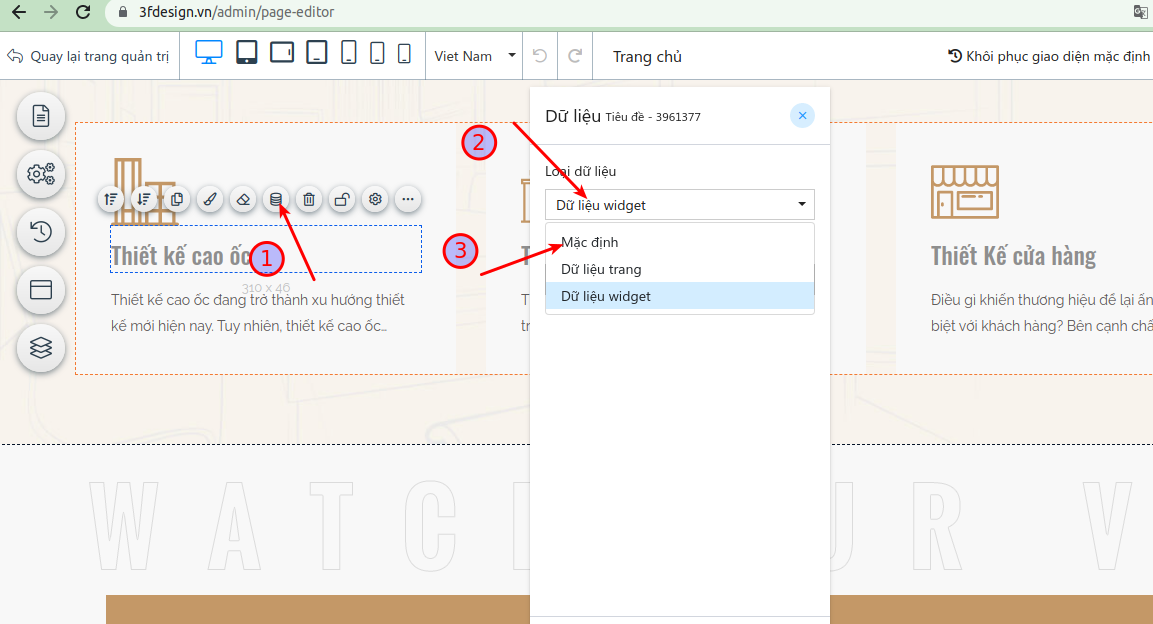The width and height of the screenshot is (1153, 624).
Task: Click the eraser tool icon
Action: pos(243,199)
